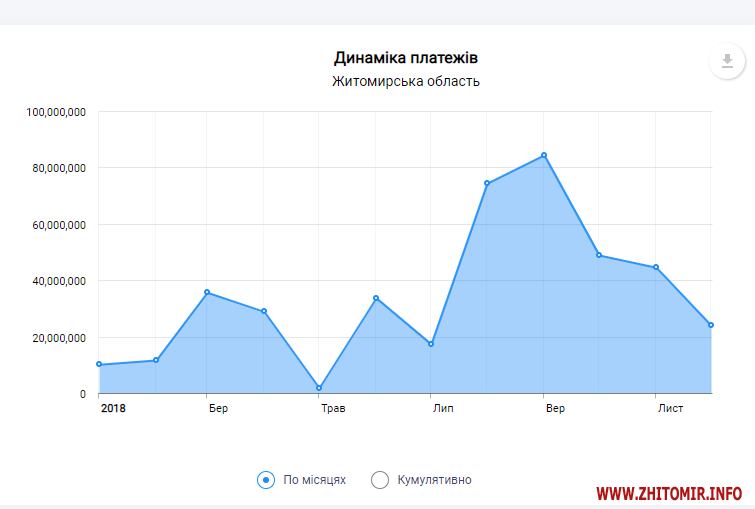
Task: Click the peak data point at Вер
Action: pos(544,155)
